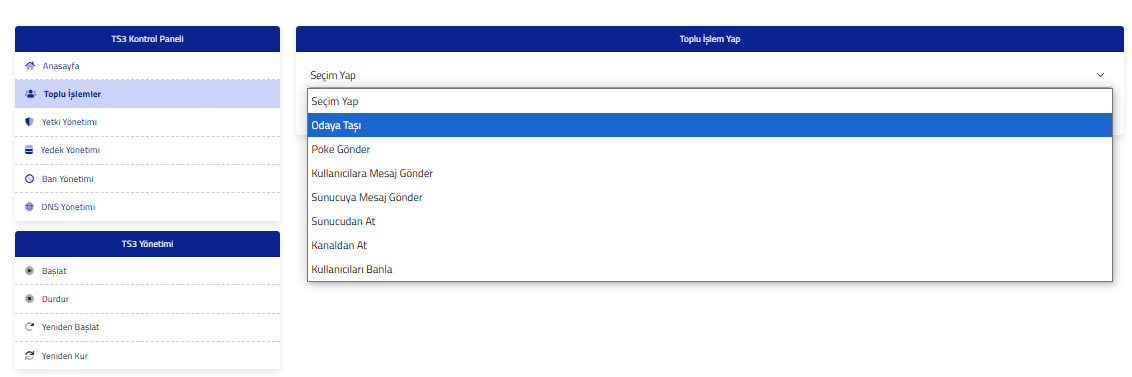The image size is (1132, 377).
Task: Click the sync icon beside Yeniden Kur
Action: point(30,356)
